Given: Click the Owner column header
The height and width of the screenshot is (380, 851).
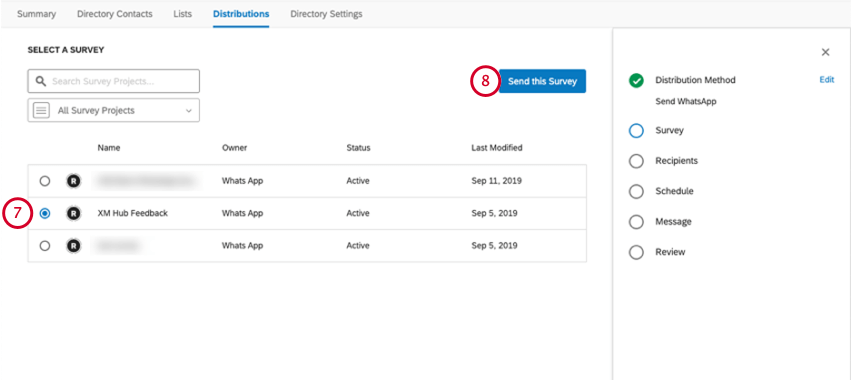Looking at the screenshot, I should (x=234, y=148).
